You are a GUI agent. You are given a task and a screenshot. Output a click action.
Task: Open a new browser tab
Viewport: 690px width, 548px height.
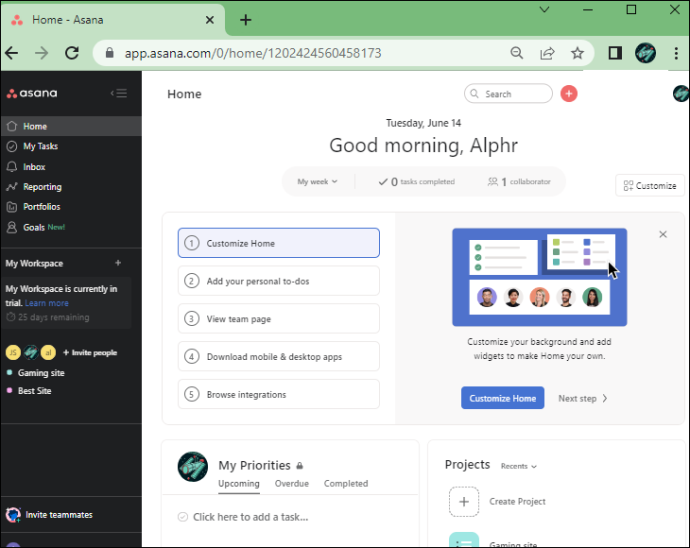tap(246, 20)
